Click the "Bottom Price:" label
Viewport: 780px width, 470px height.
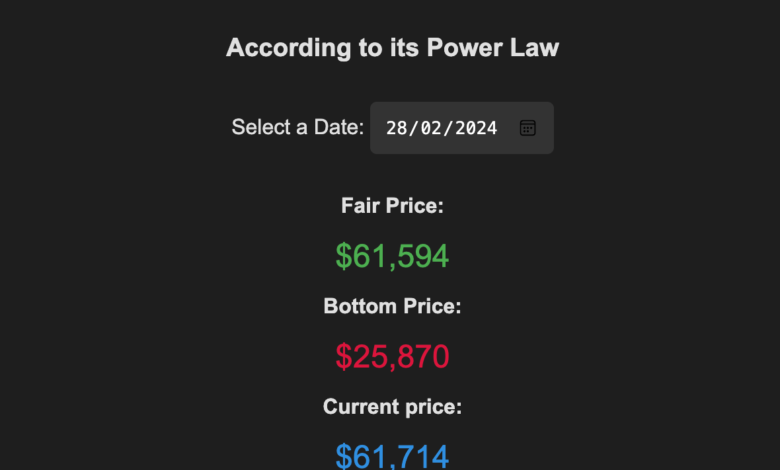(x=392, y=307)
